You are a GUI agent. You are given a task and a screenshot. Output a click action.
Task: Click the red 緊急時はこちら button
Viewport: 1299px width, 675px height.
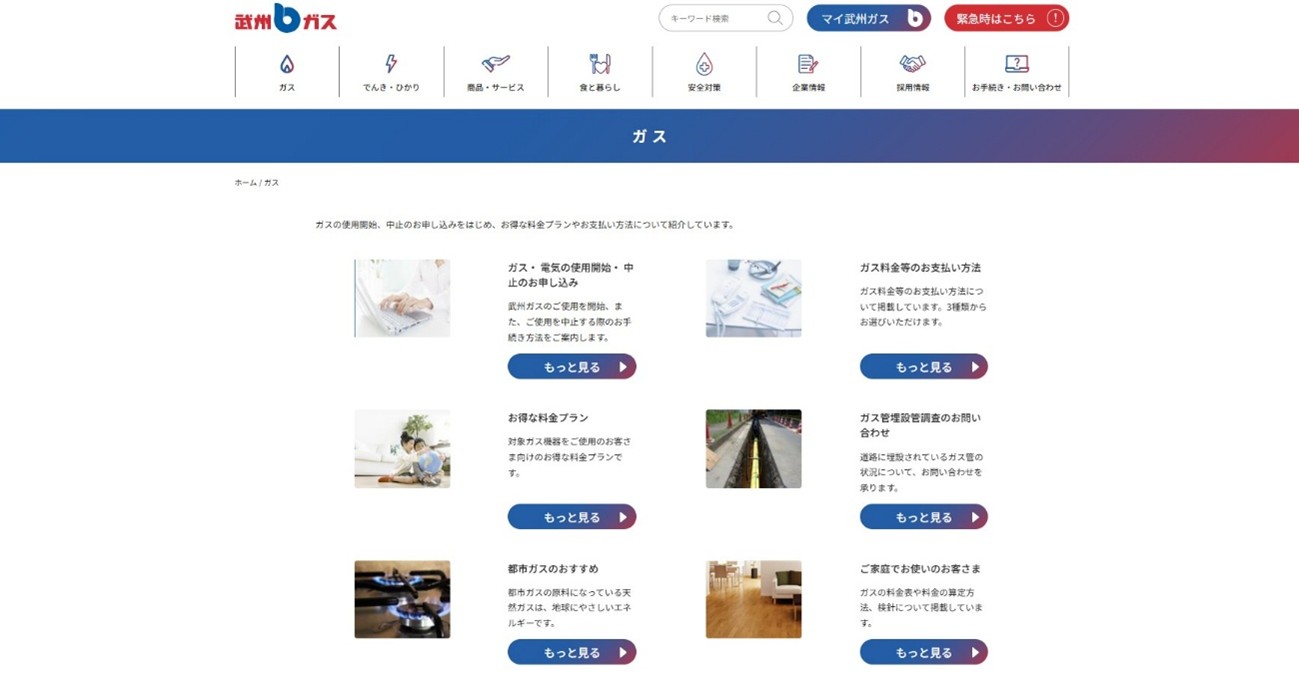tap(1006, 18)
